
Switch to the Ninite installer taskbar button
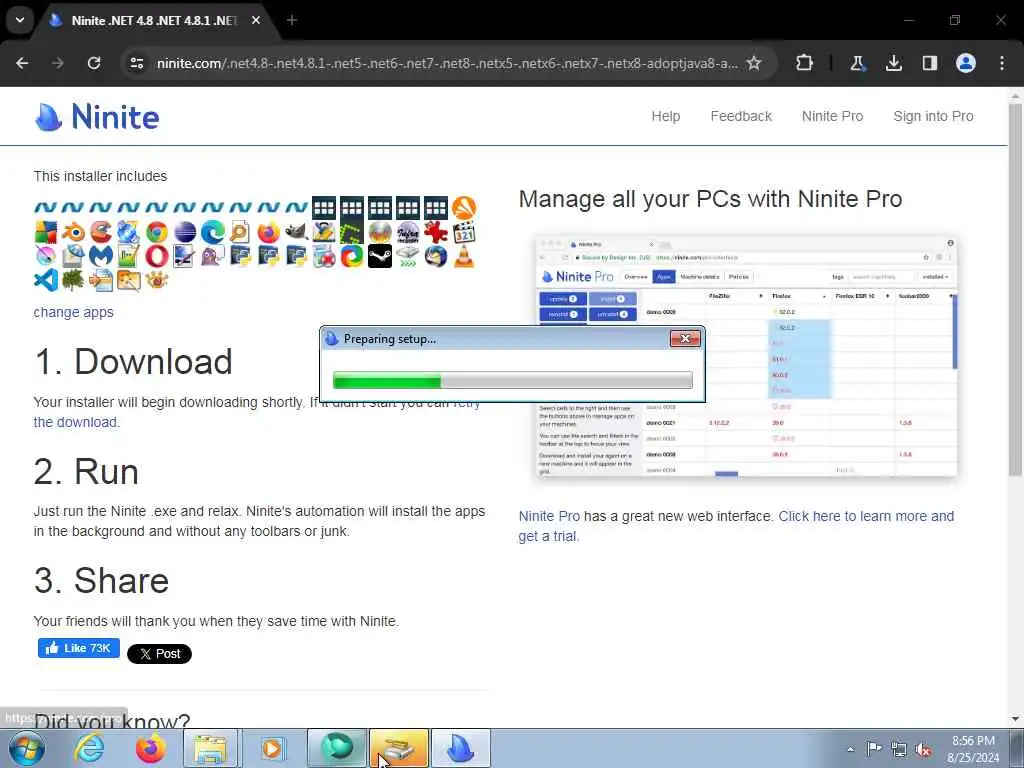[460, 748]
